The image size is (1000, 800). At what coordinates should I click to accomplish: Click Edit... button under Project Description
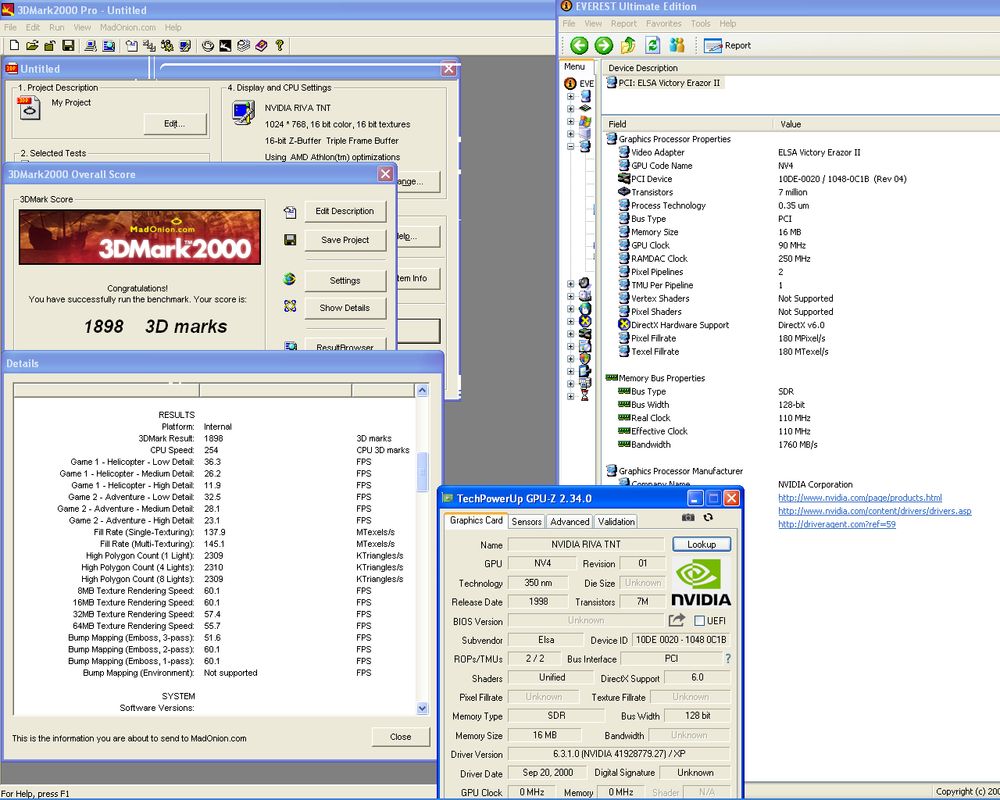[175, 124]
